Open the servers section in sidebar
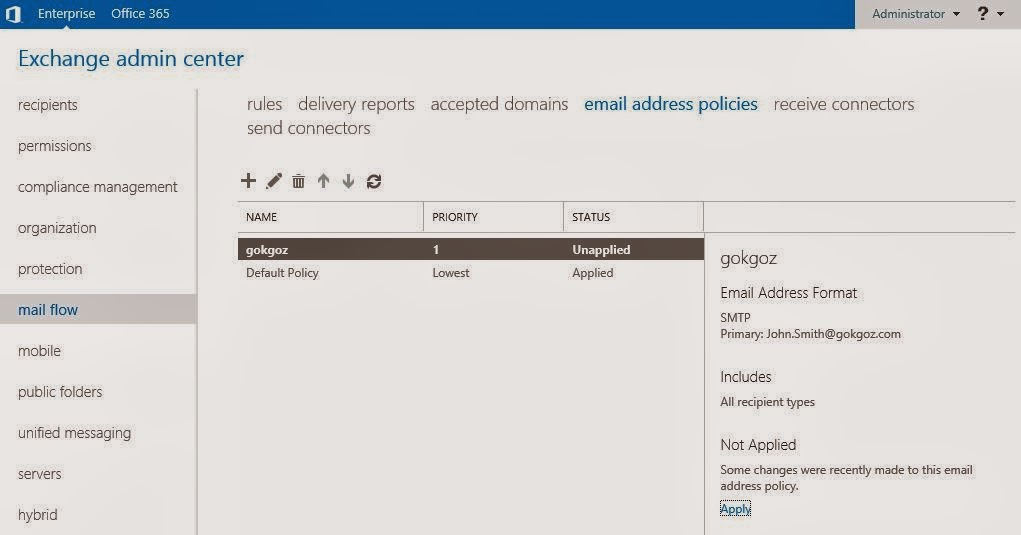1021x535 pixels. pyautogui.click(x=40, y=474)
